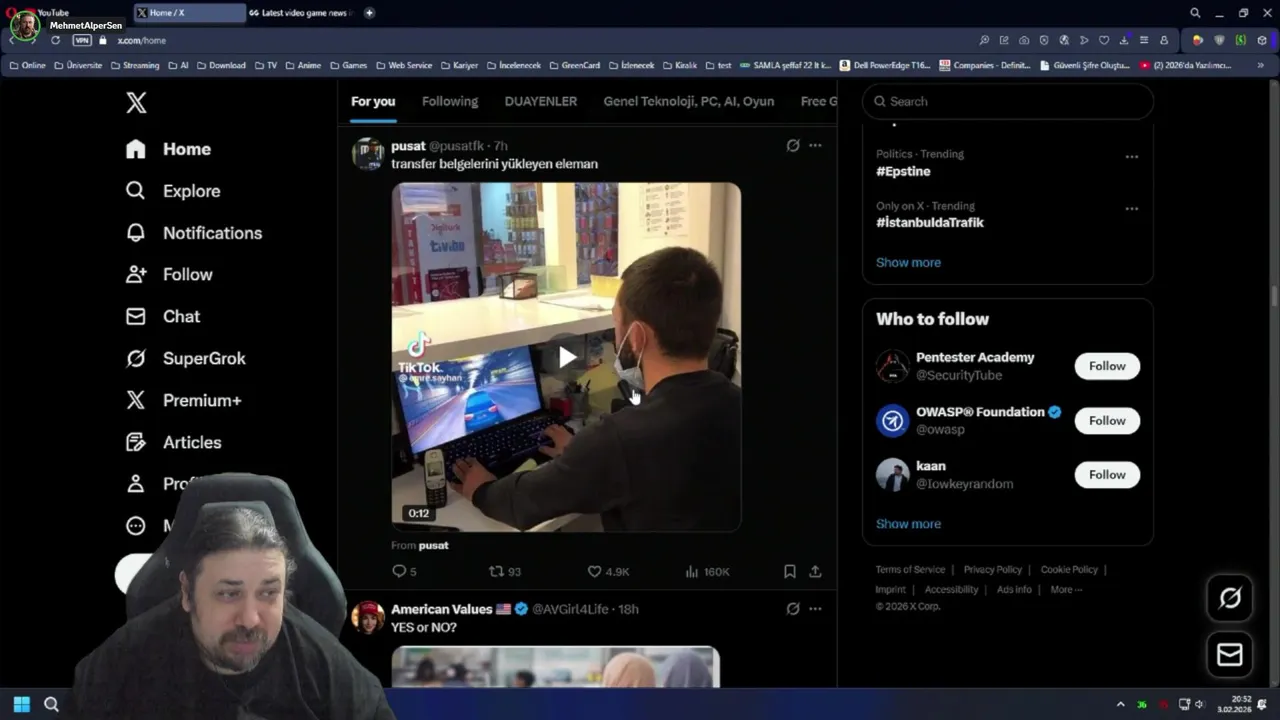
Task: Click the X logo in sidebar
Action: tap(136, 102)
